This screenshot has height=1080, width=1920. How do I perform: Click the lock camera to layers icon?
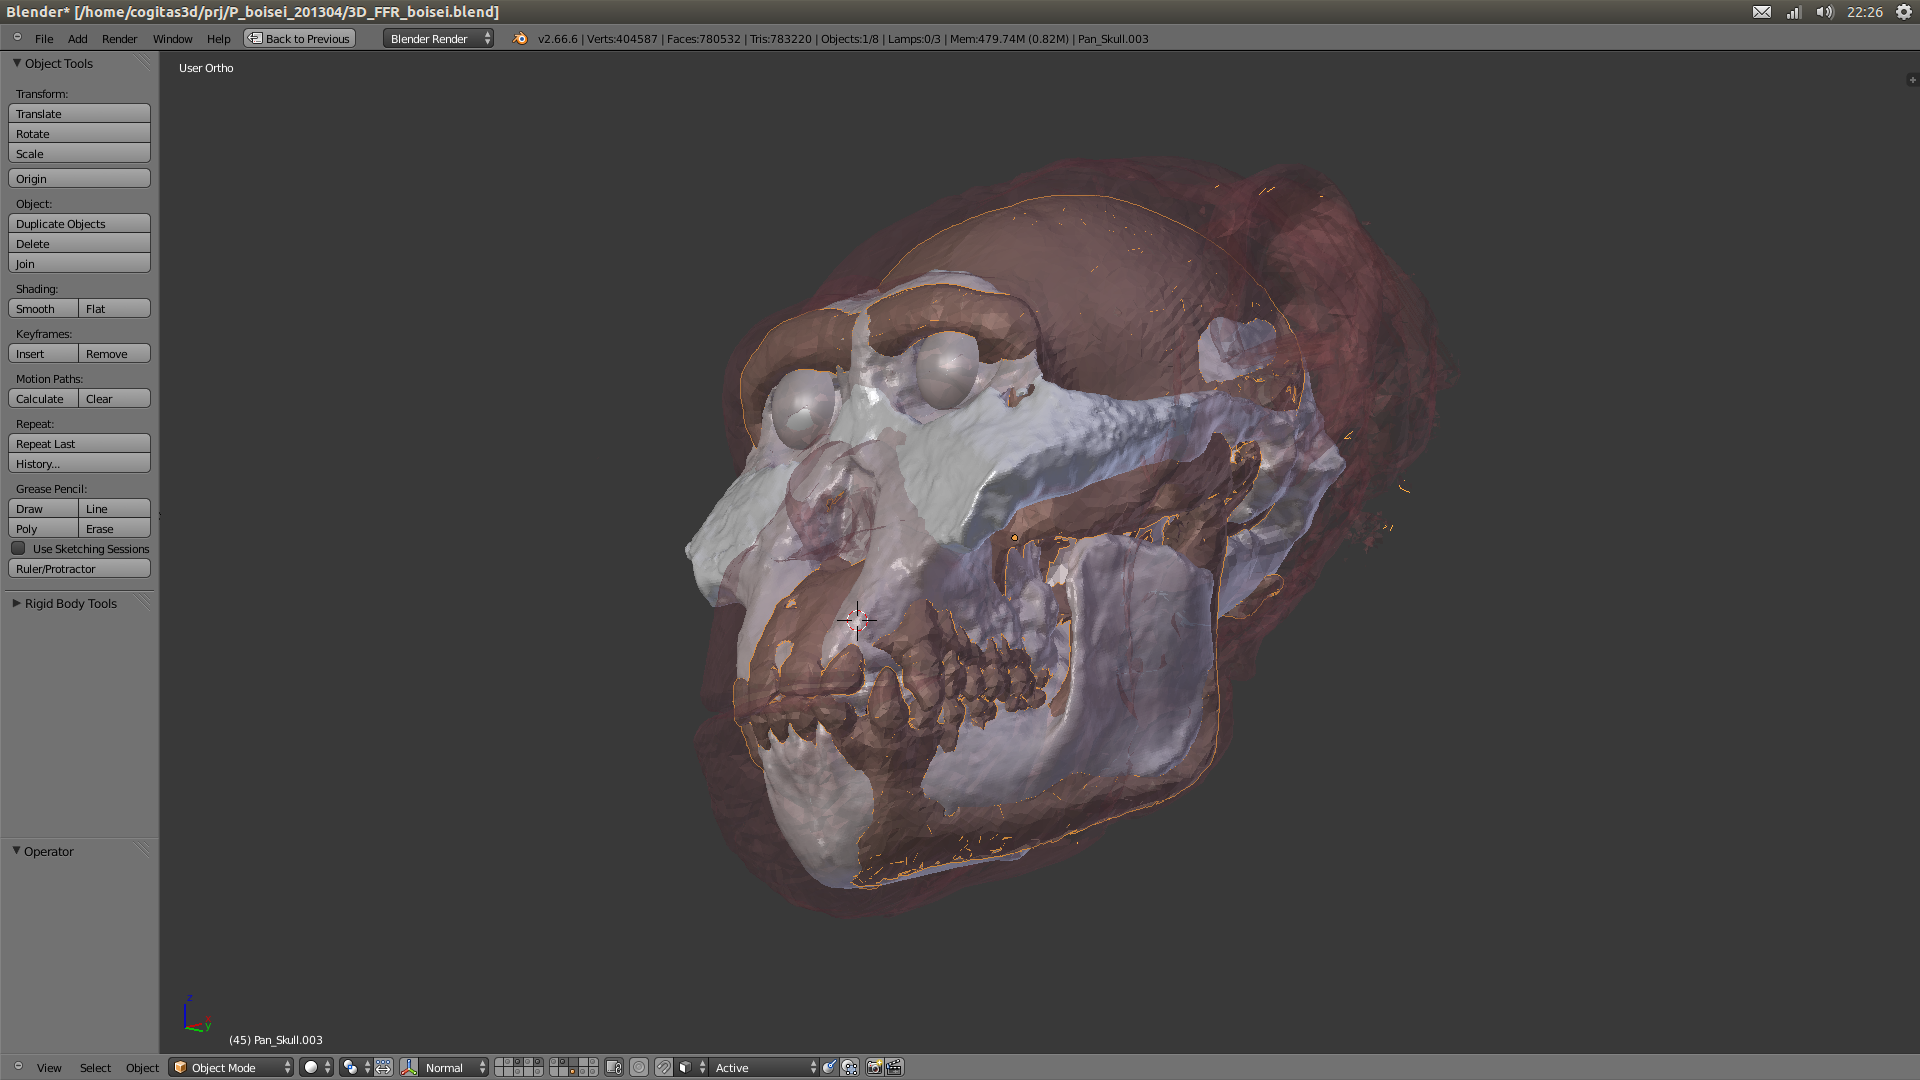(614, 1068)
